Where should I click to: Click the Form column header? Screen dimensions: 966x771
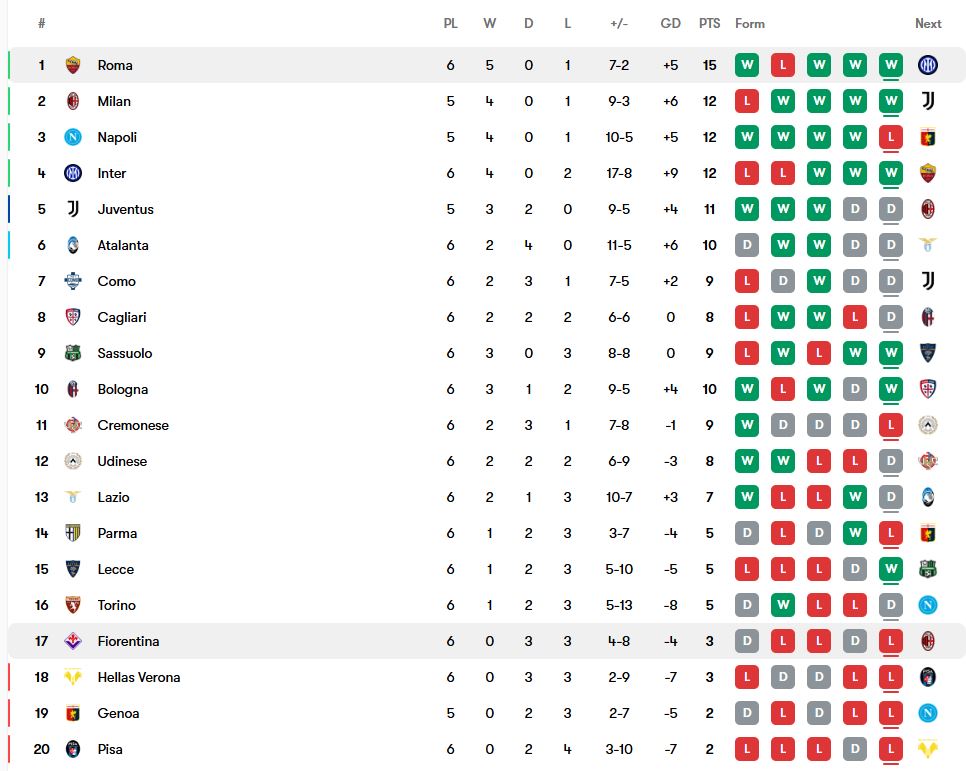pos(750,23)
